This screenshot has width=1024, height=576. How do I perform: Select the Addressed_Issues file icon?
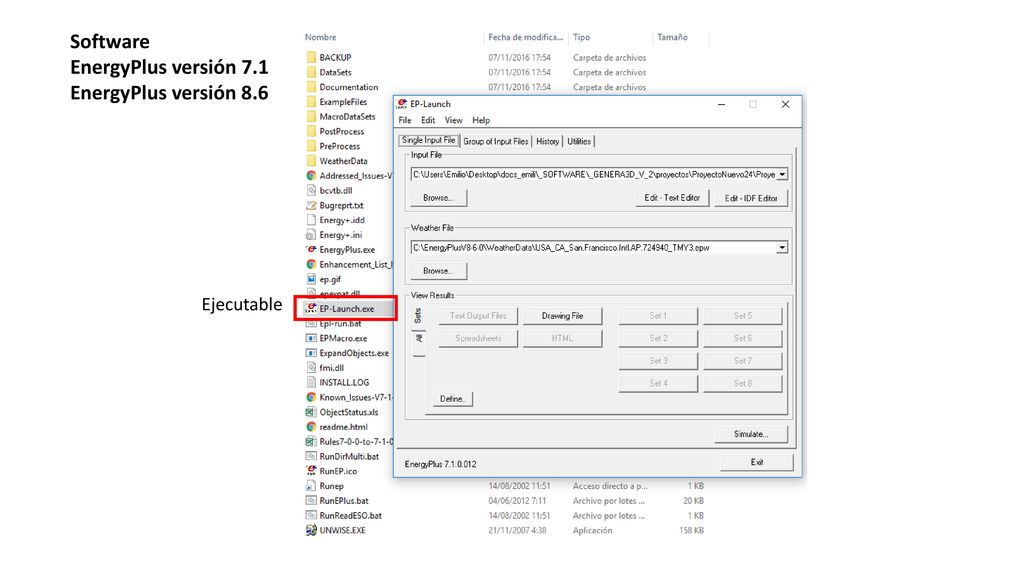pos(312,176)
